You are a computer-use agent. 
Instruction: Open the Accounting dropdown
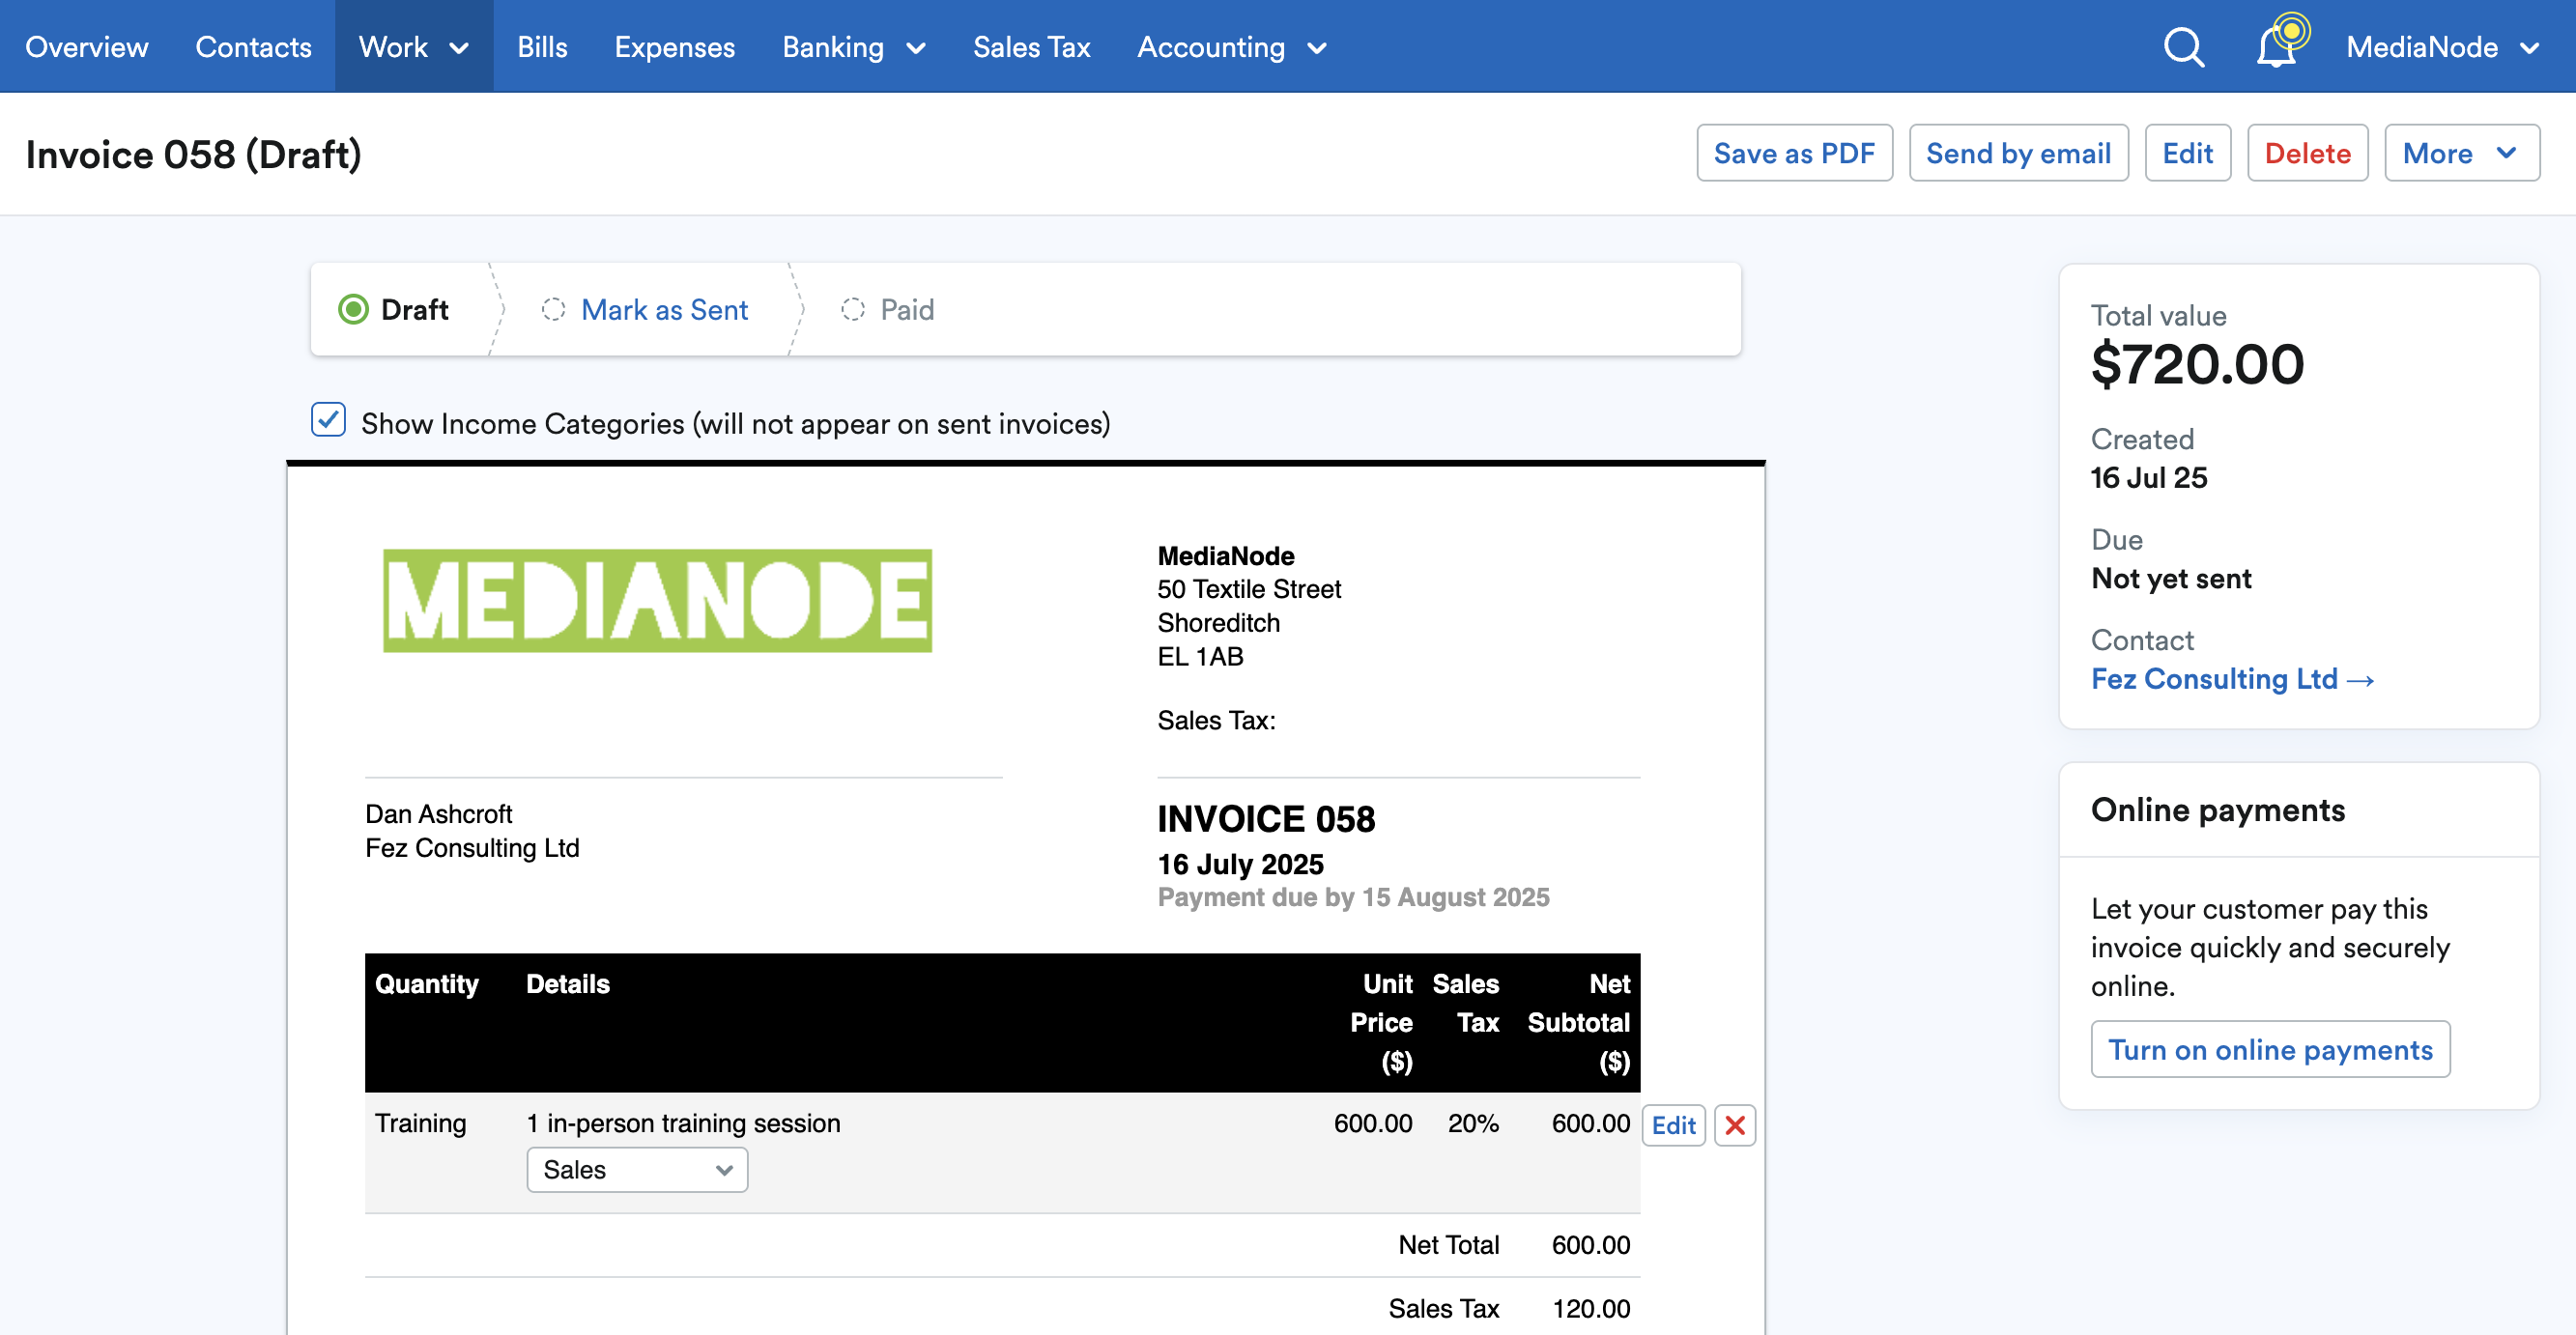[1233, 46]
